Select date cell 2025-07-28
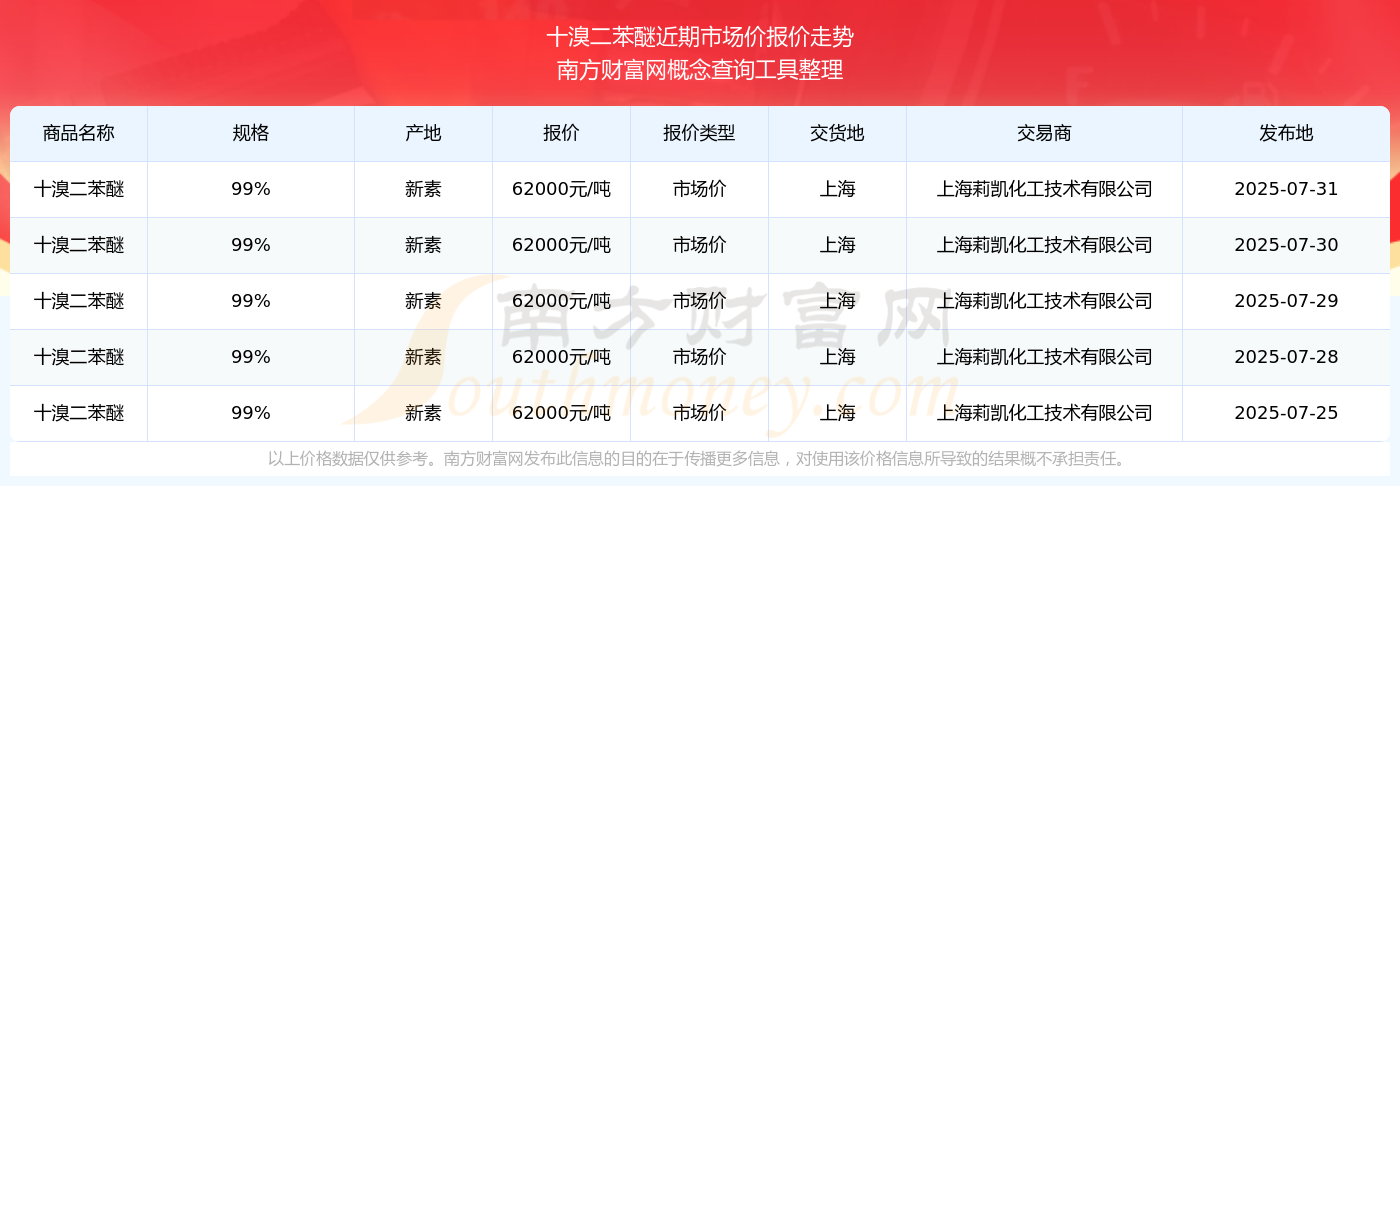The width and height of the screenshot is (1400, 1205). click(1287, 357)
